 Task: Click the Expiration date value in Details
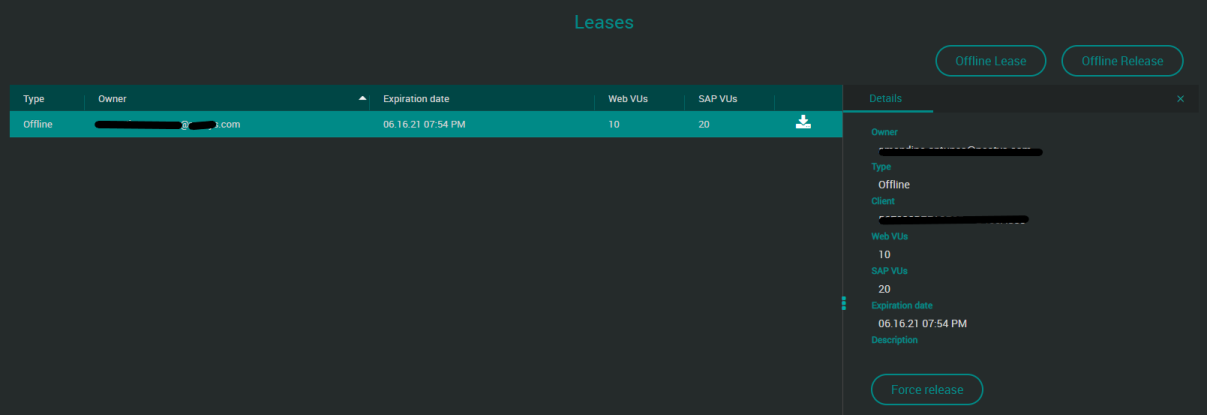pos(922,323)
